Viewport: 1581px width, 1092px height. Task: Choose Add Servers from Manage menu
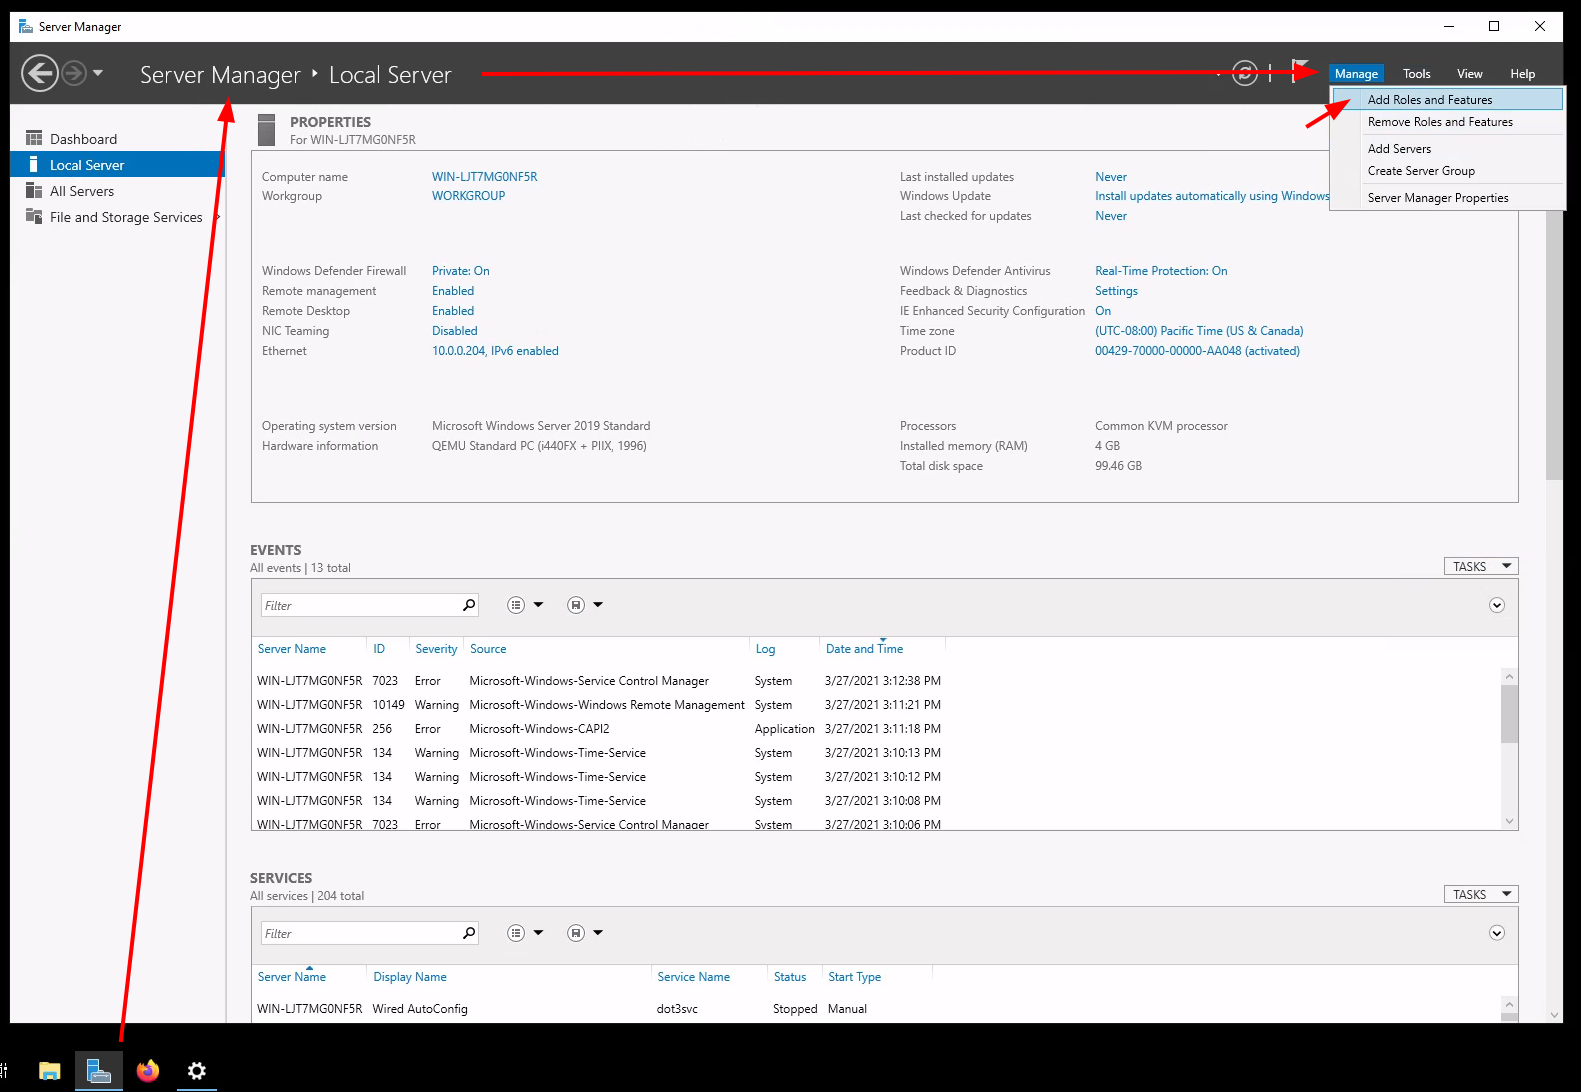tap(1448, 149)
